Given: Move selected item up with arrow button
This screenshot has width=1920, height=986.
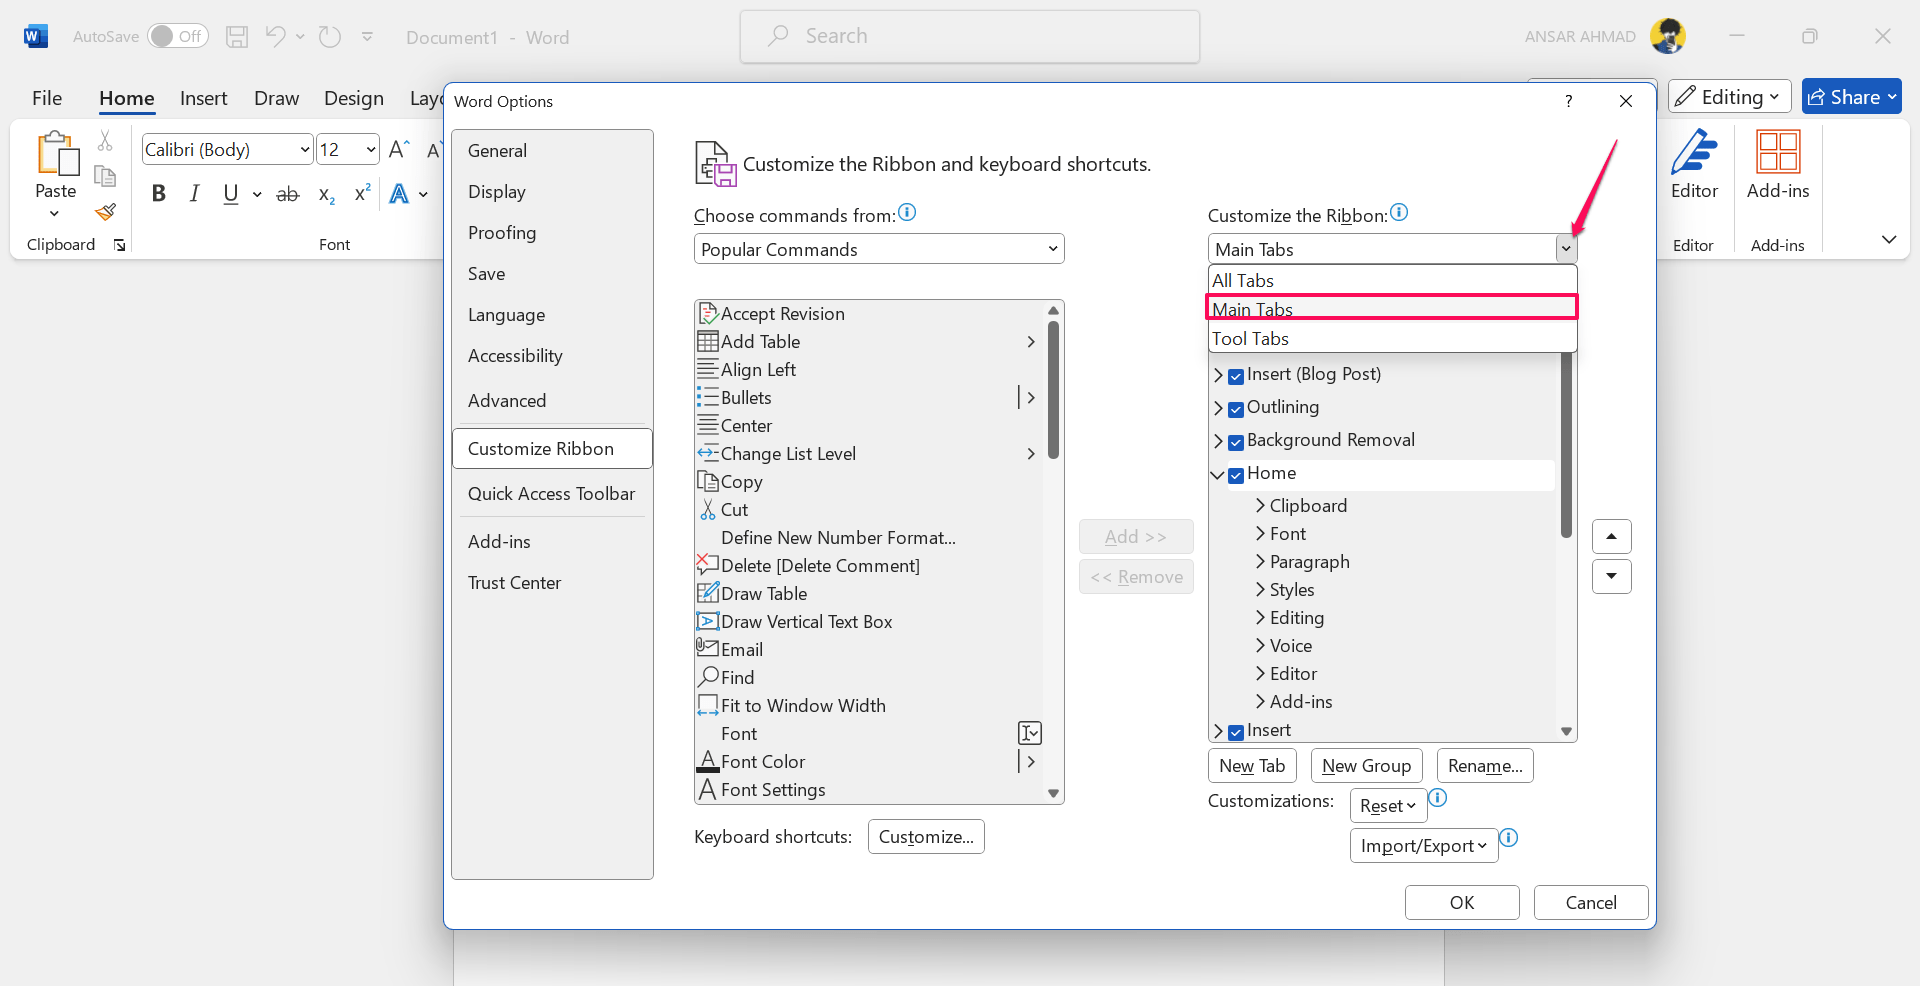Looking at the screenshot, I should (1611, 537).
